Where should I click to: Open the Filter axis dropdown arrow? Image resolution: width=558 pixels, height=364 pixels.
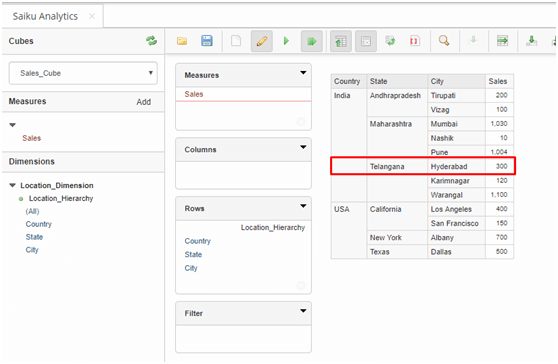point(303,311)
